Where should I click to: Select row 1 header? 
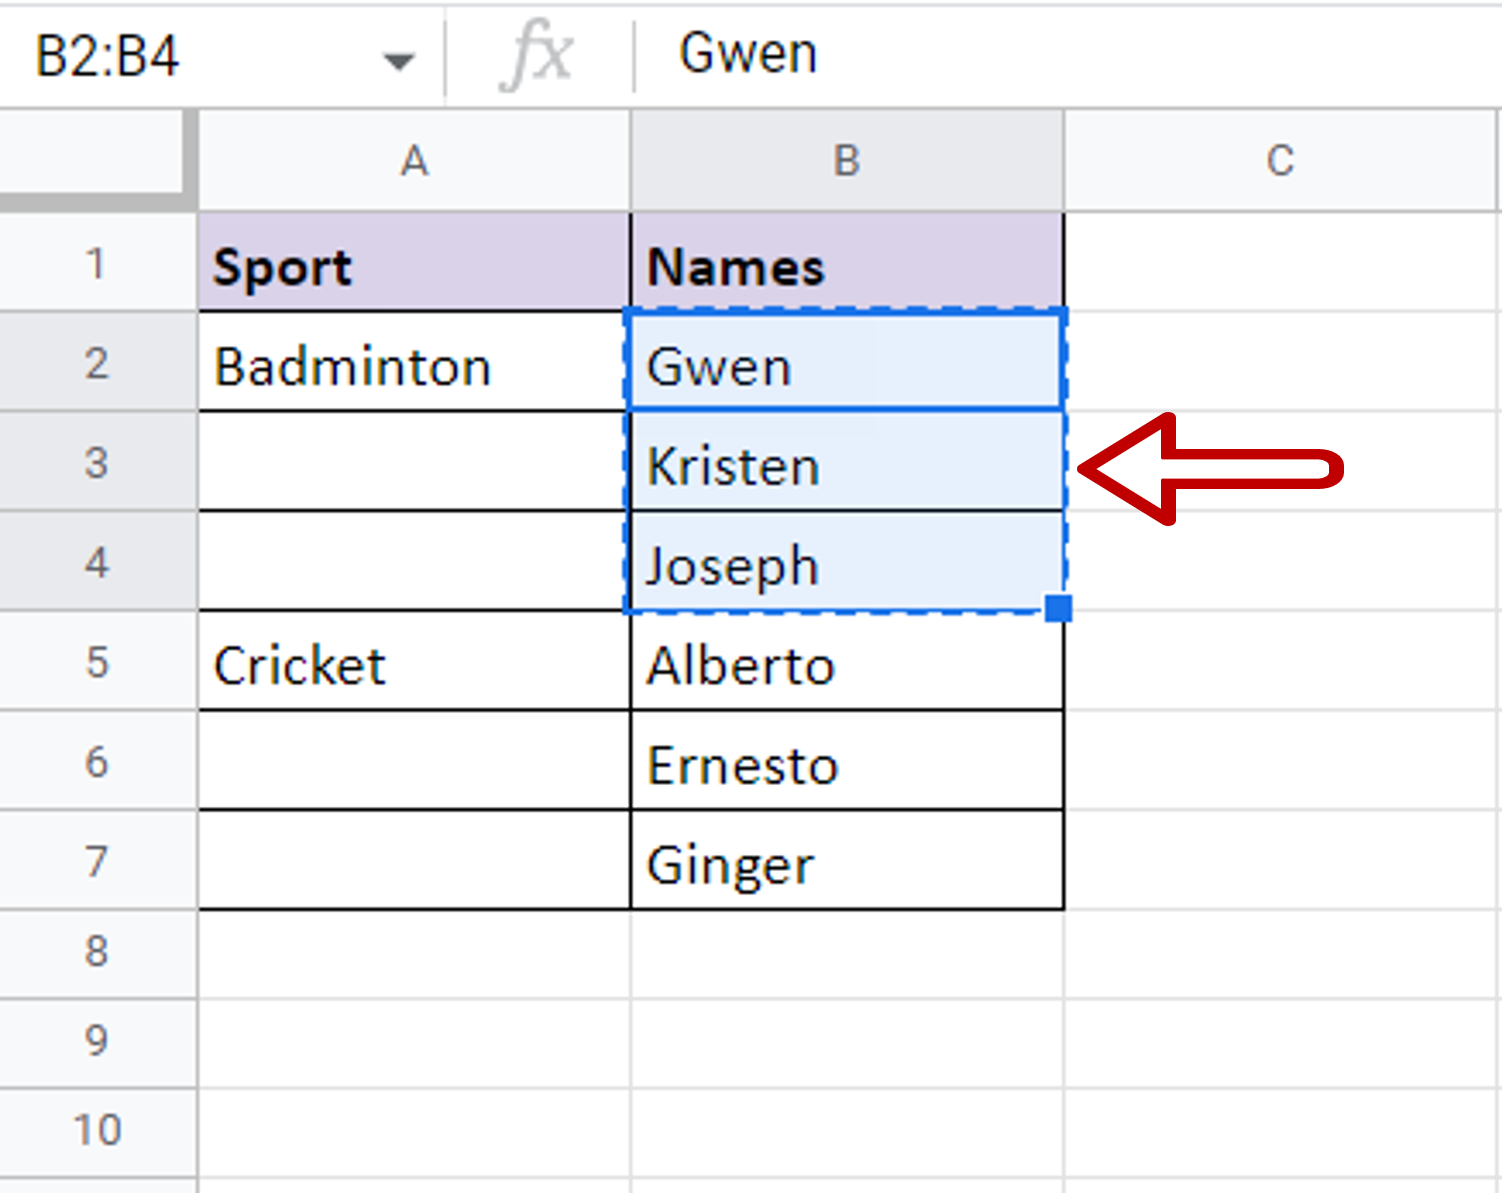(x=96, y=264)
